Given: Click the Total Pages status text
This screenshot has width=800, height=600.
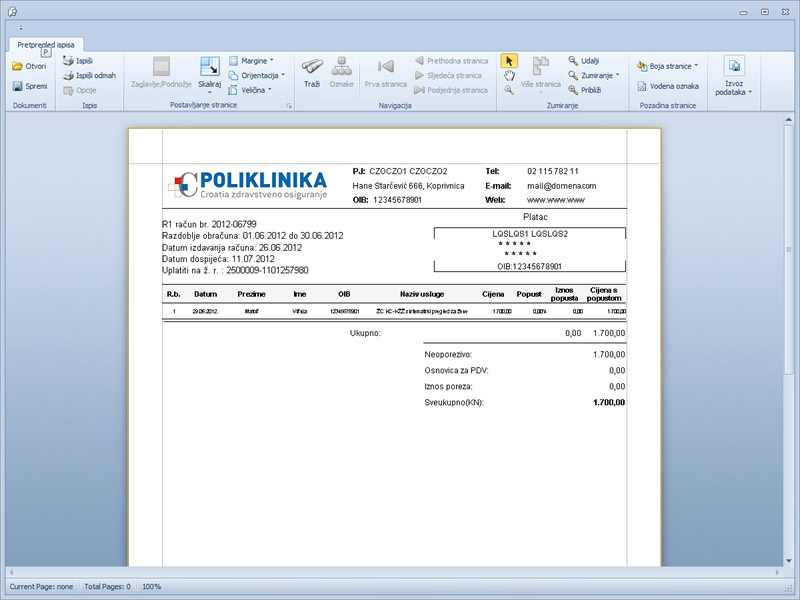Looking at the screenshot, I should (107, 587).
